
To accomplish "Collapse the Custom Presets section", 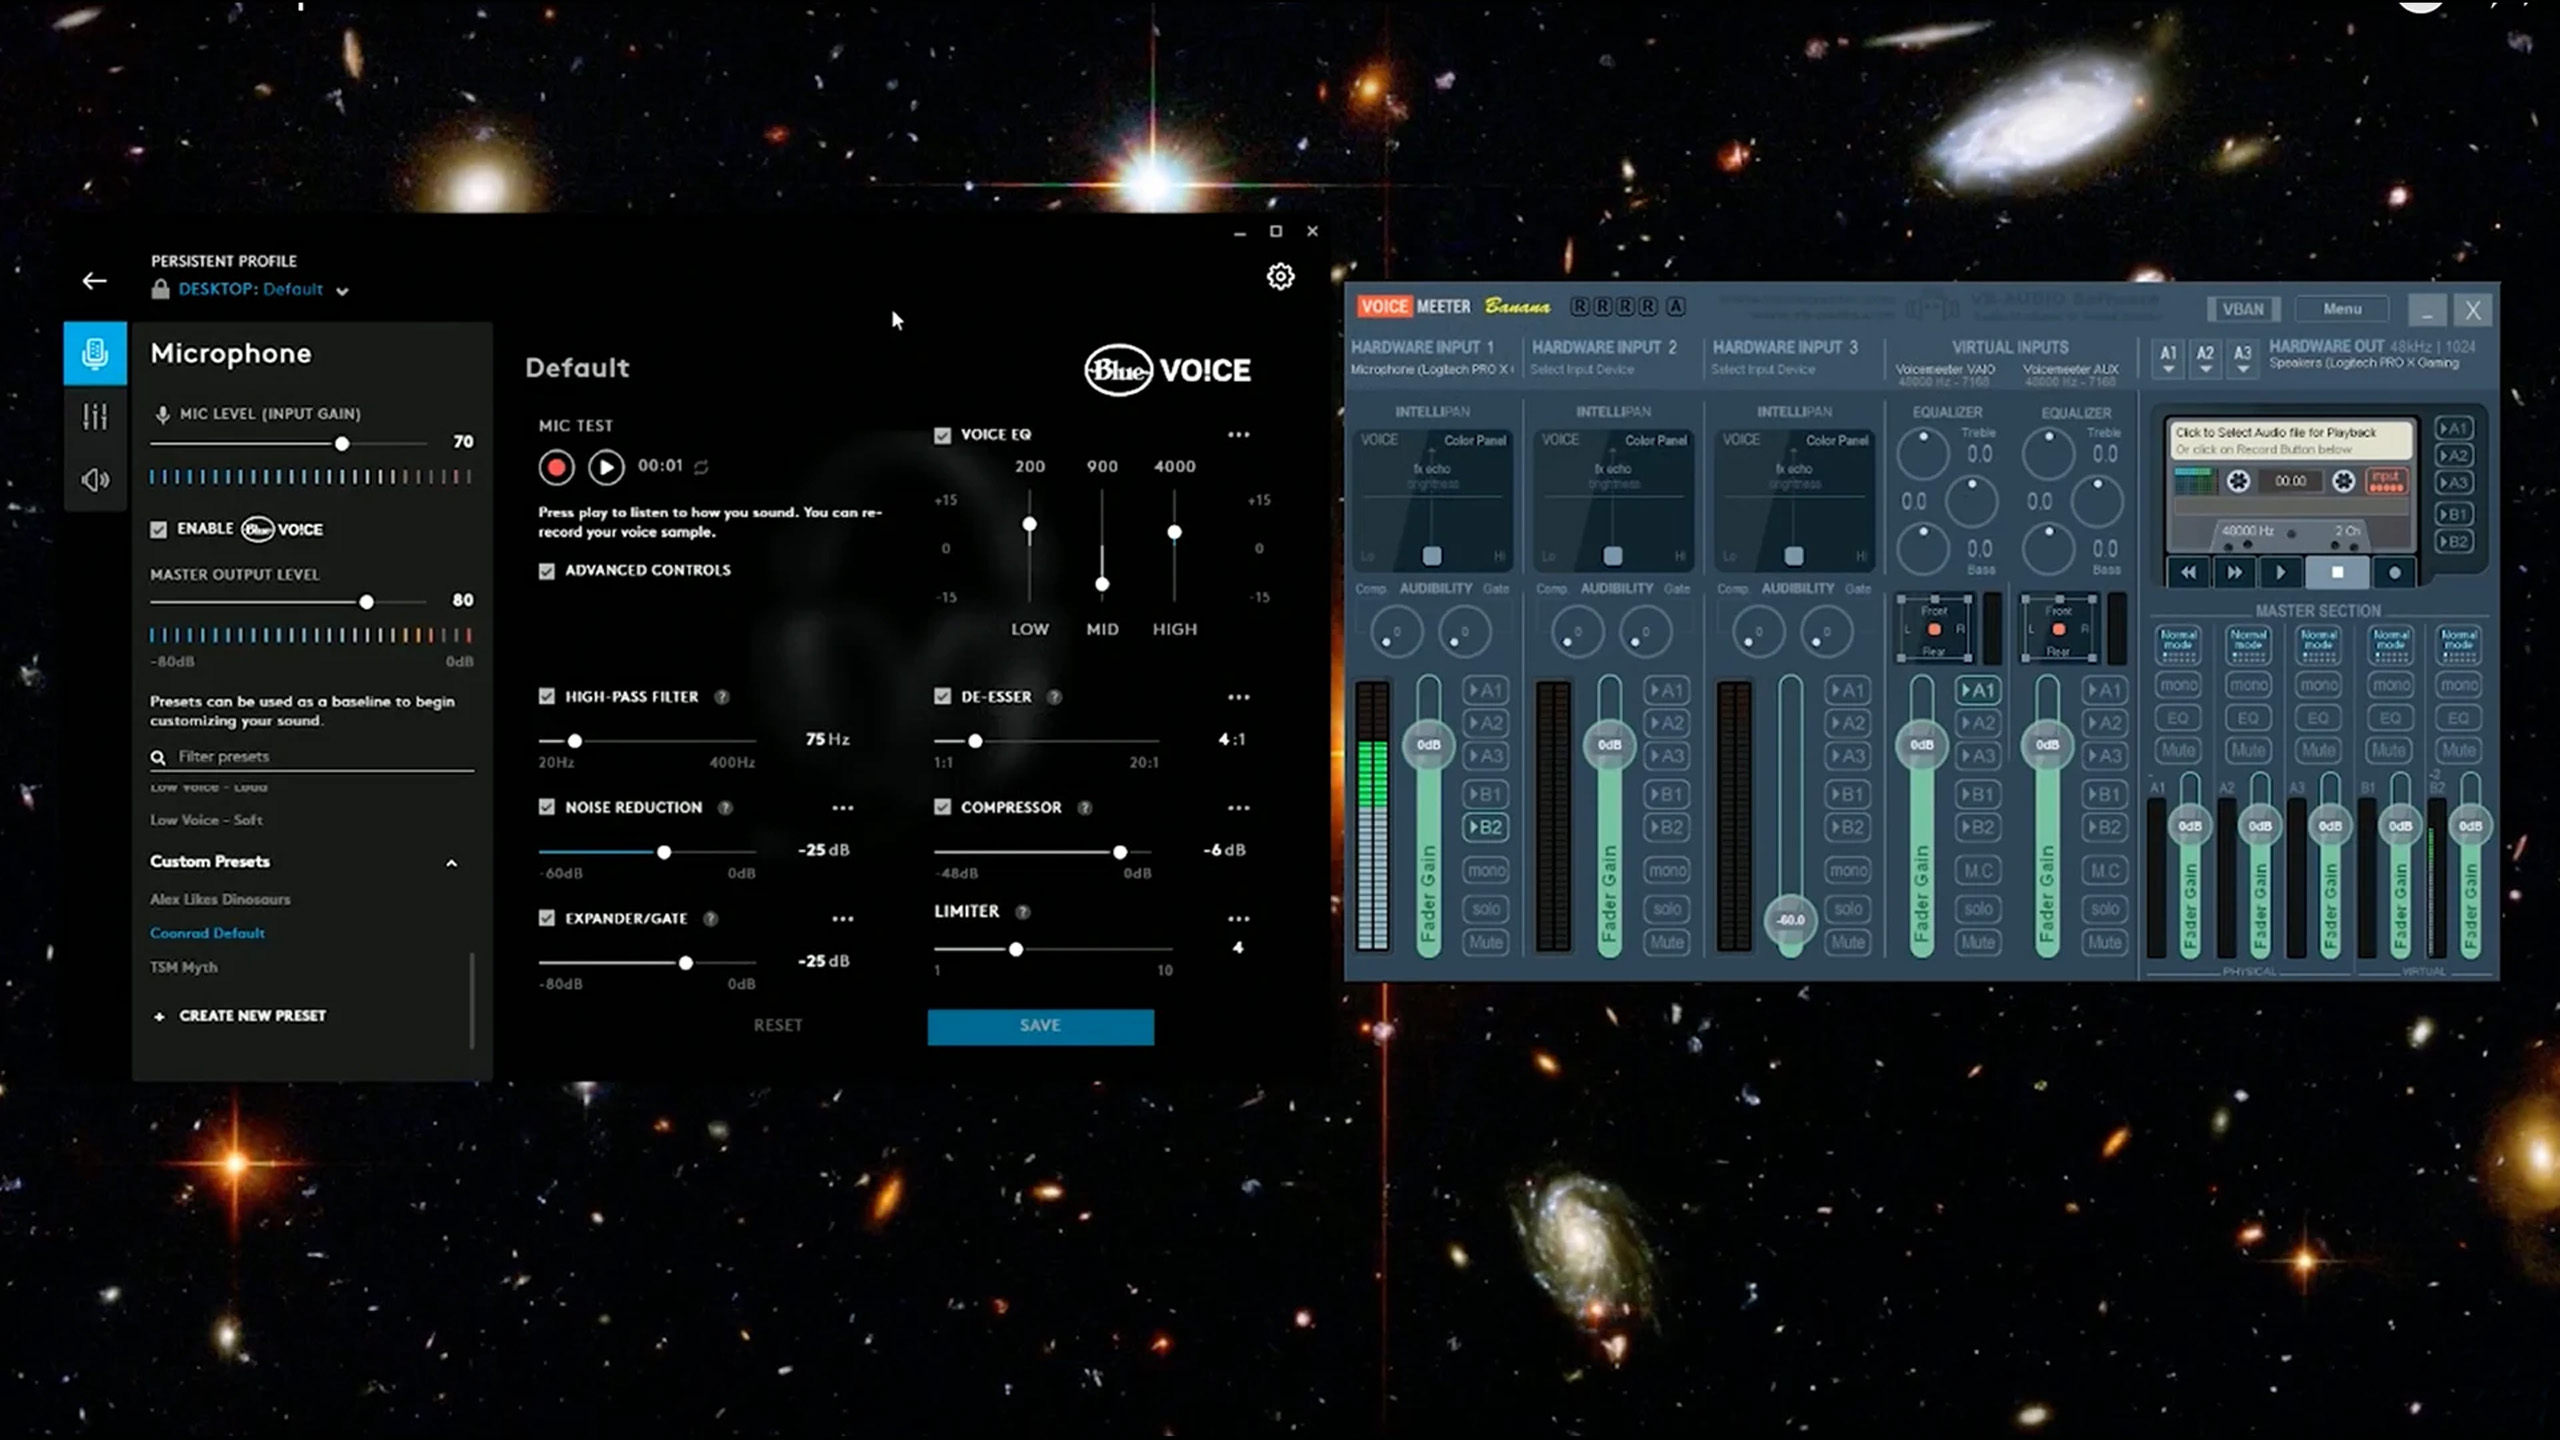I will pyautogui.click(x=451, y=863).
